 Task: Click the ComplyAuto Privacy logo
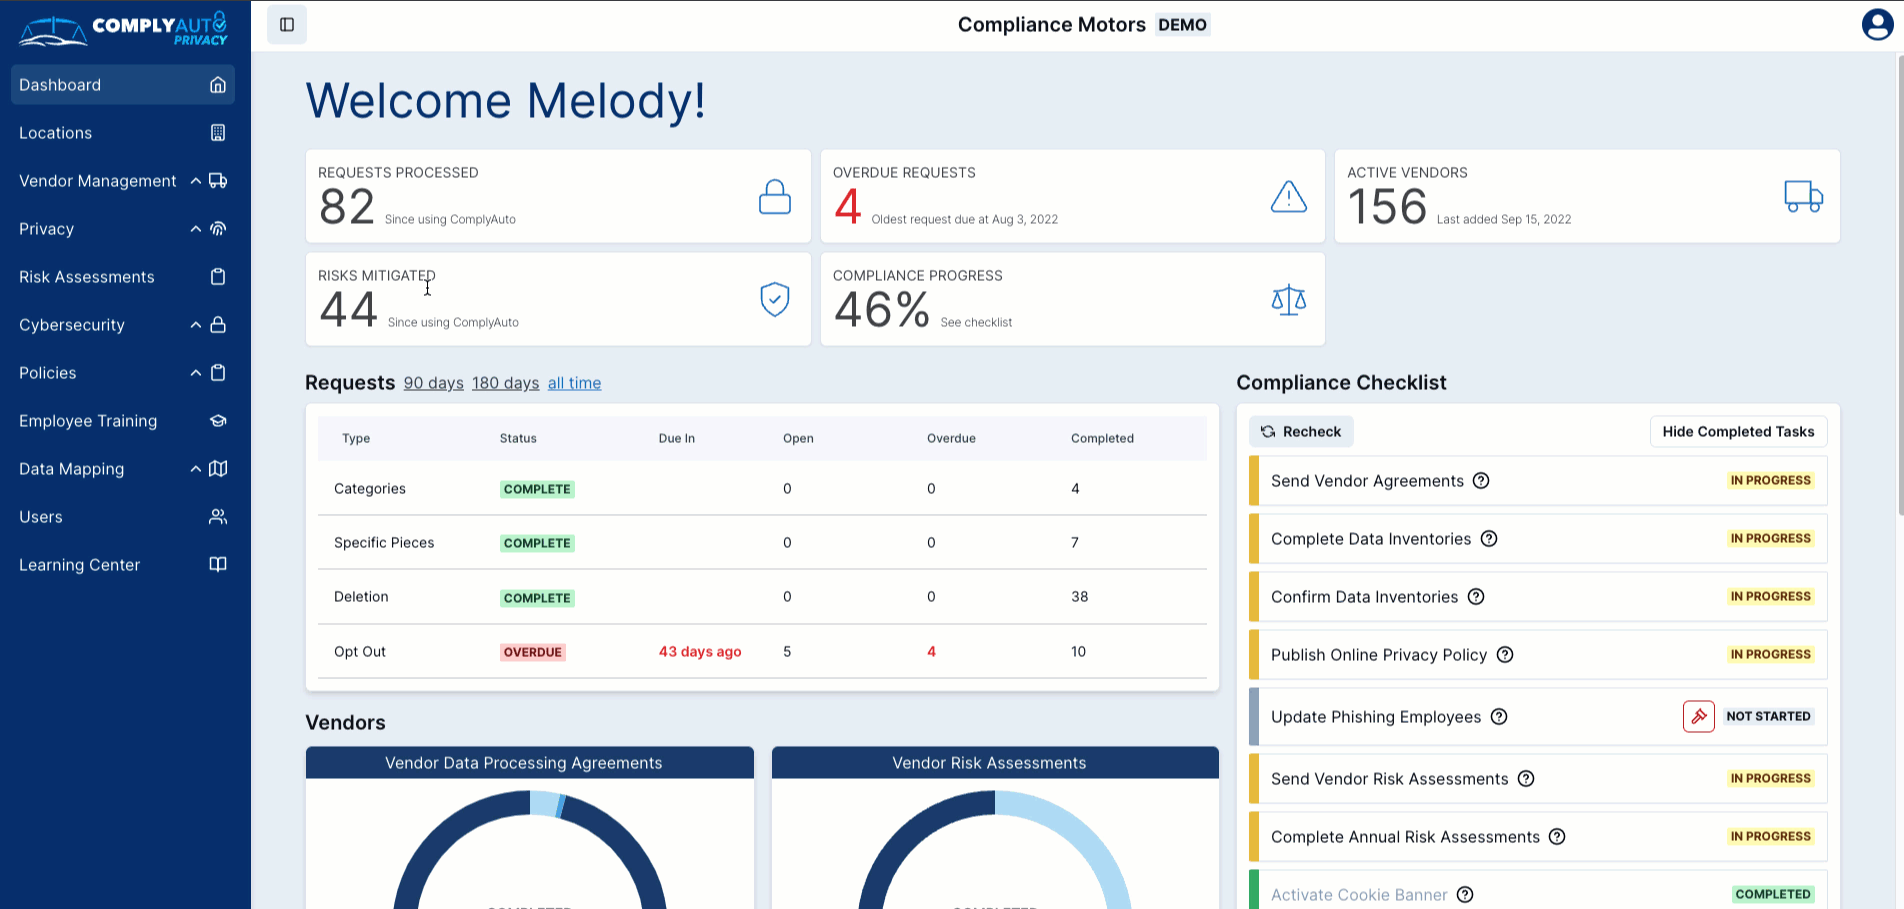(x=123, y=29)
